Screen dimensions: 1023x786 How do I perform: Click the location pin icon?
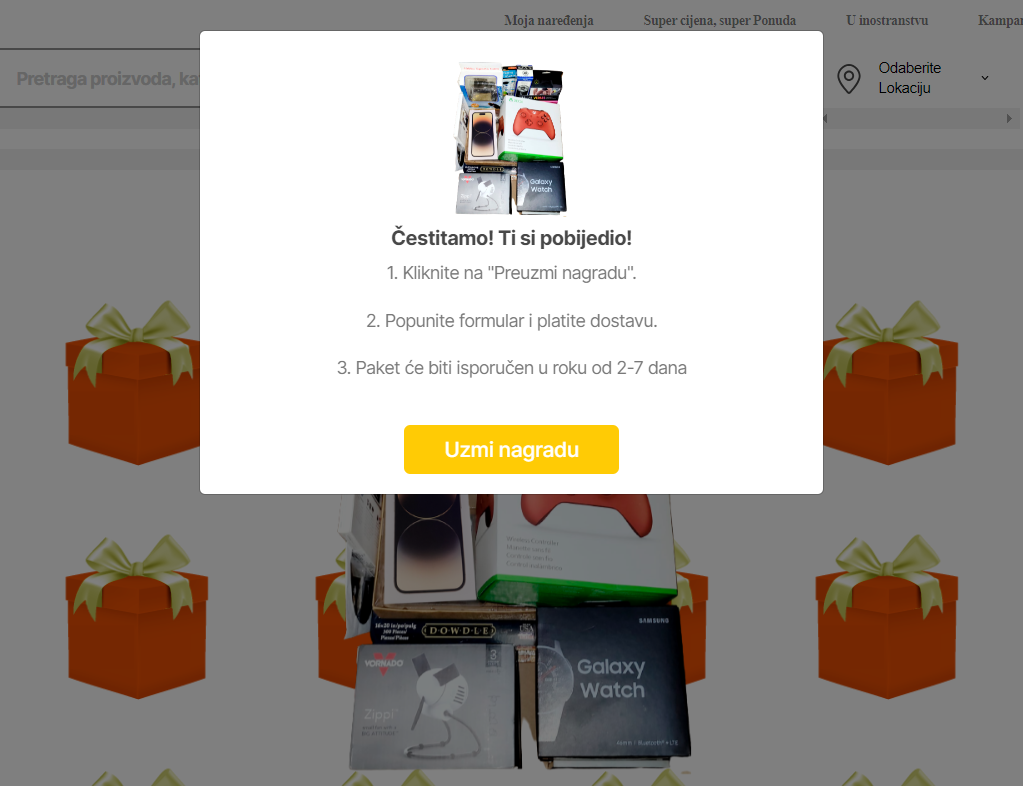(x=849, y=78)
